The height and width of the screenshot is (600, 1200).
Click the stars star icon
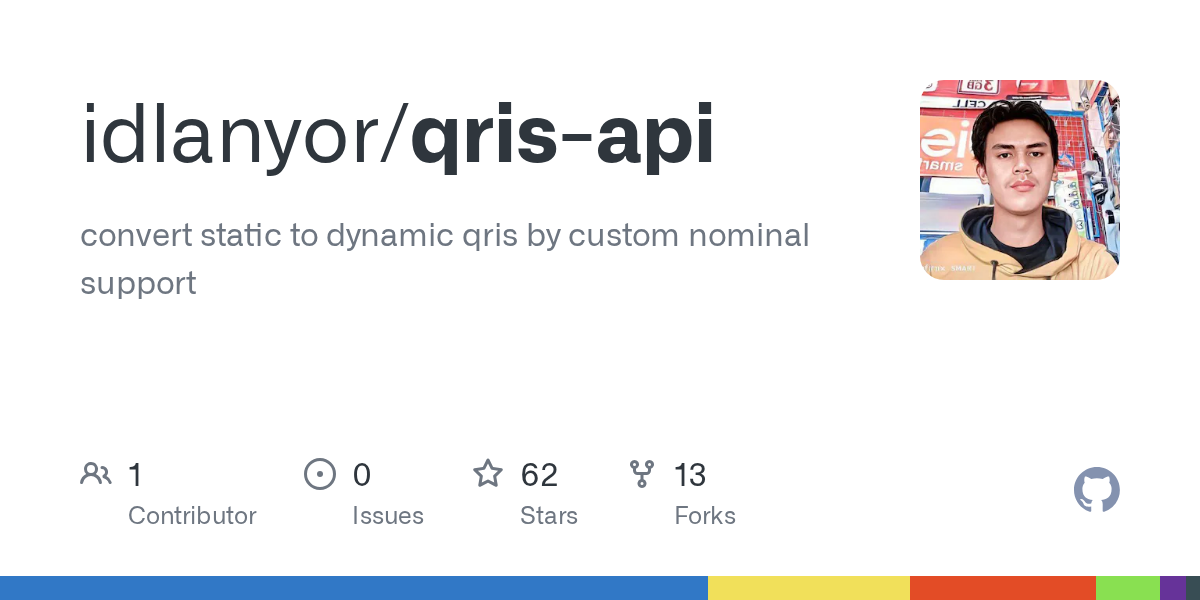[488, 473]
